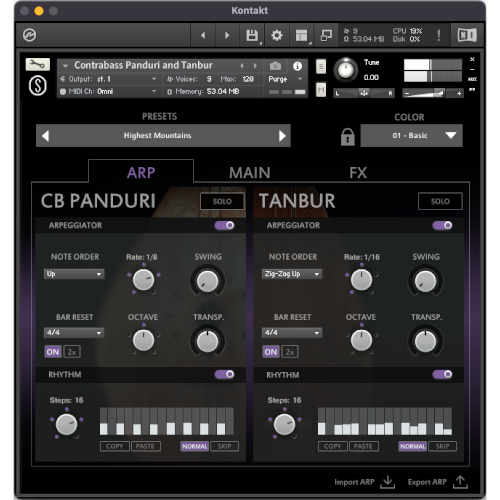The width and height of the screenshot is (500, 500).
Task: Load the next preset with the right arrow
Action: 282,136
